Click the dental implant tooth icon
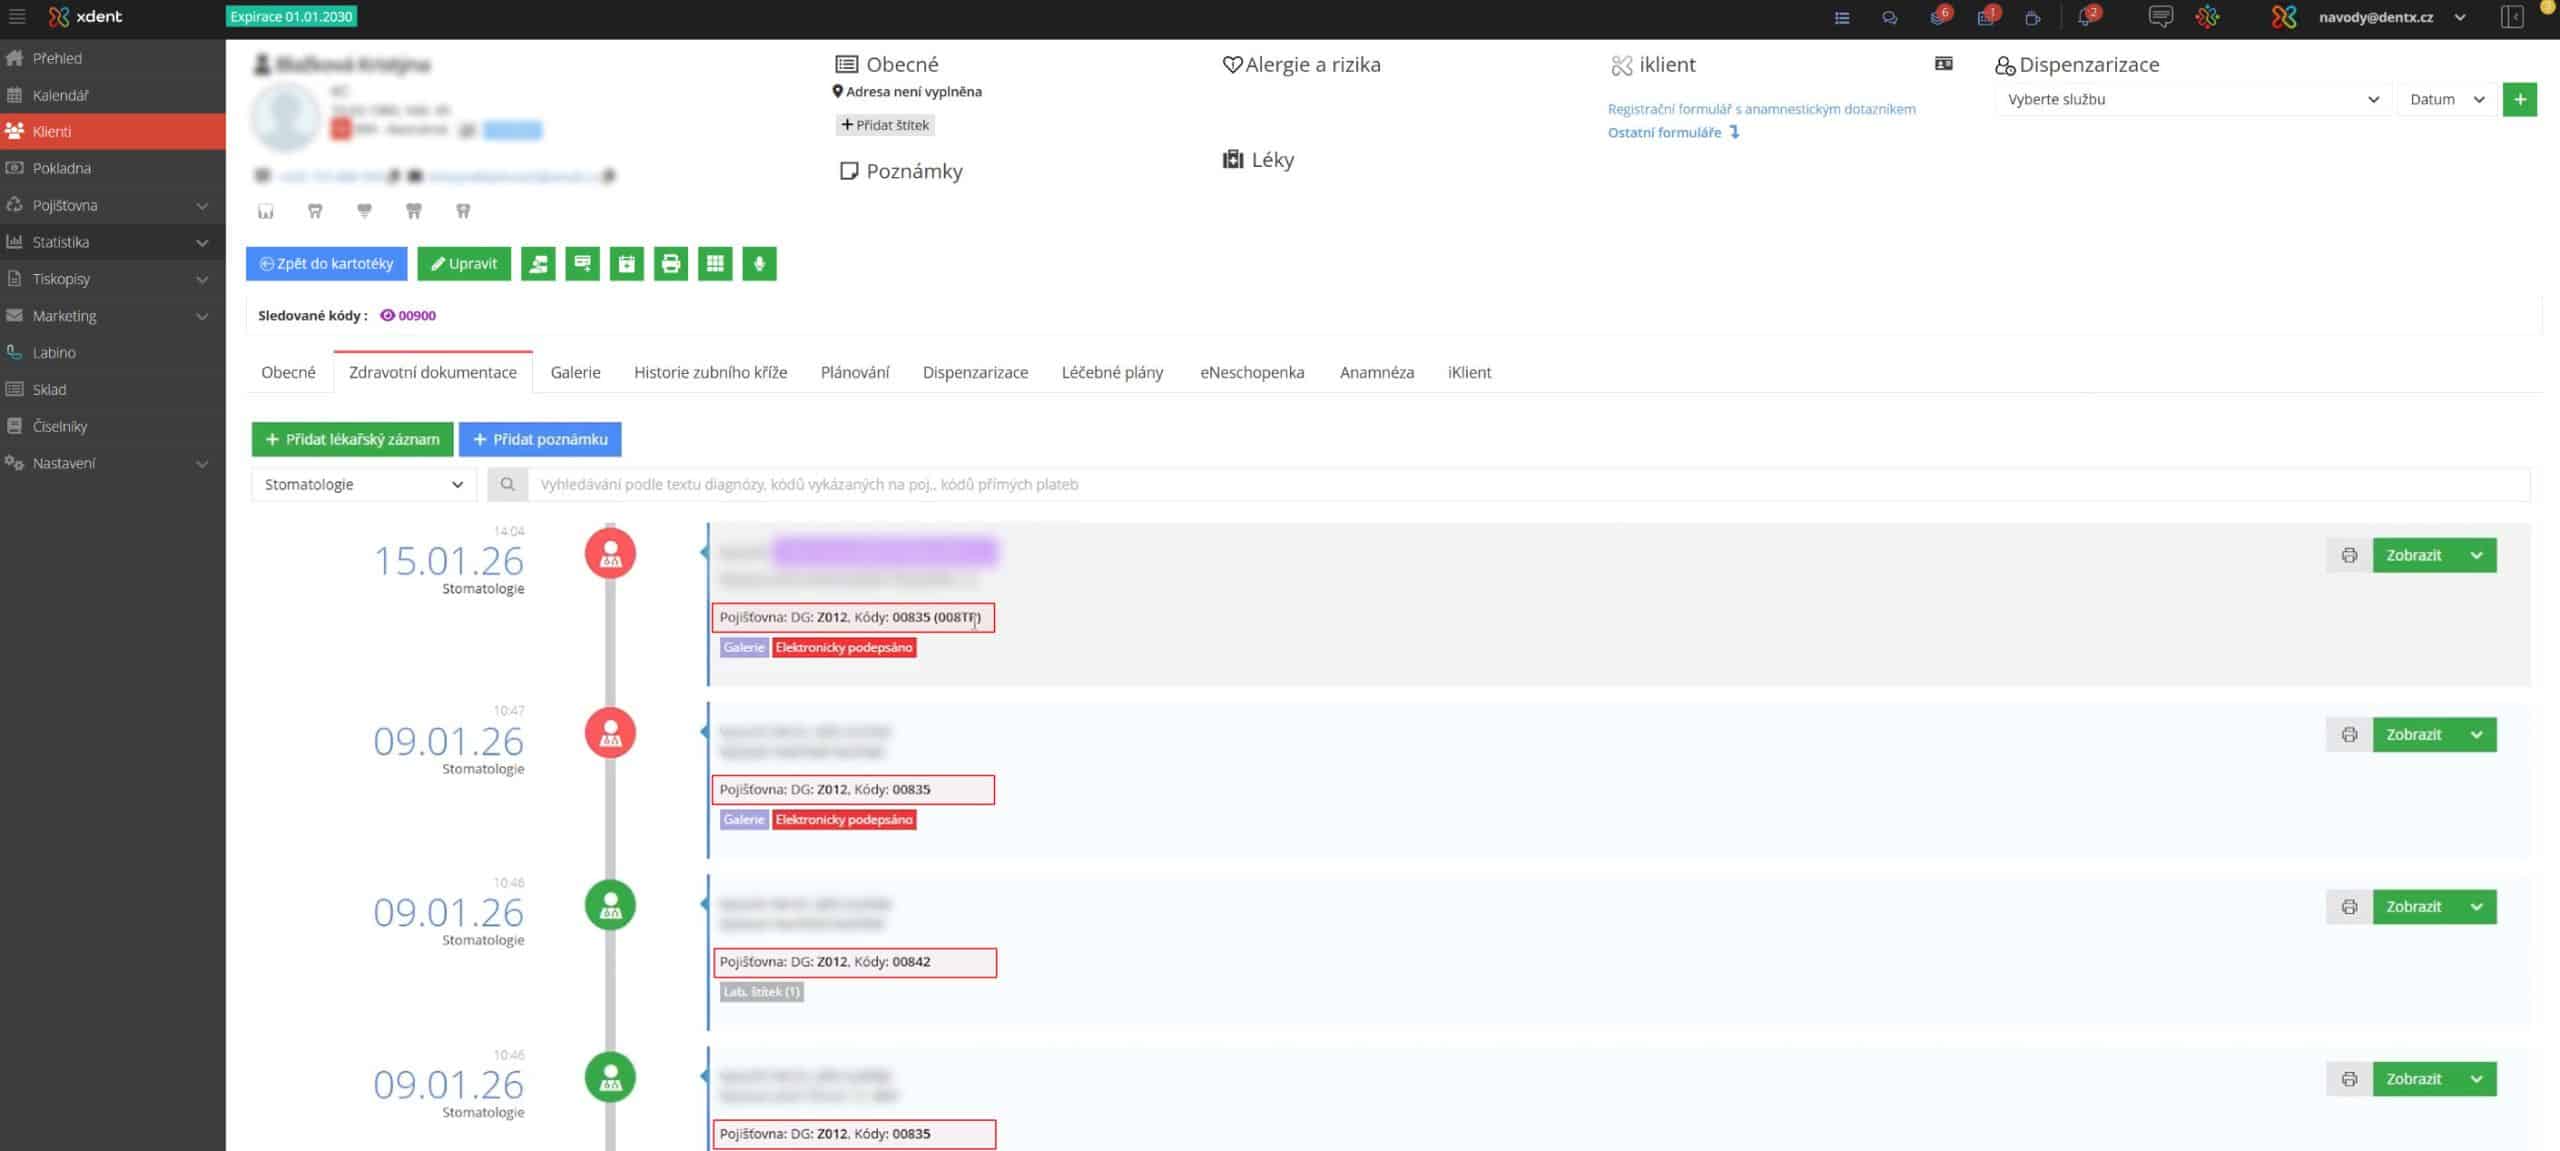Screen dimensions: 2560x1151 (x=364, y=211)
